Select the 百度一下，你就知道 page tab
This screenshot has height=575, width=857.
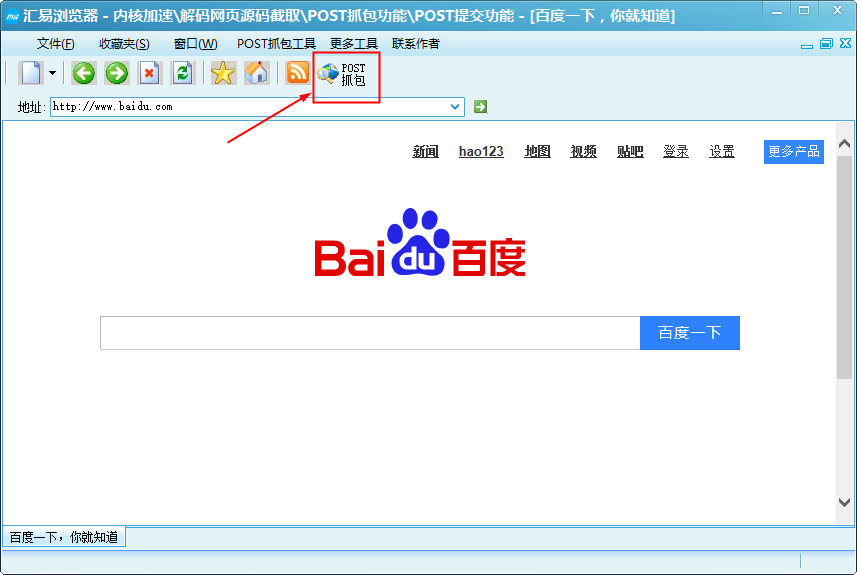[x=64, y=537]
